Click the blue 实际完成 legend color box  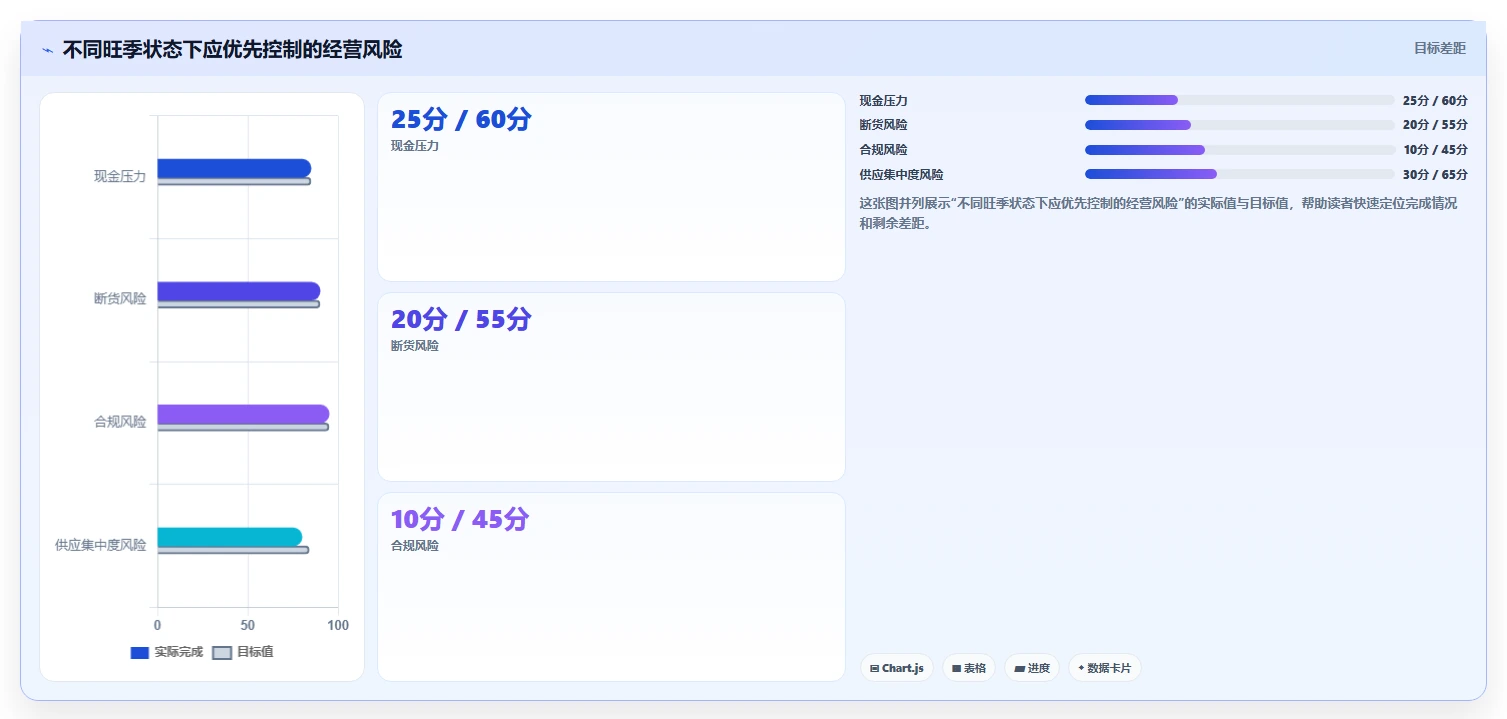coord(140,653)
